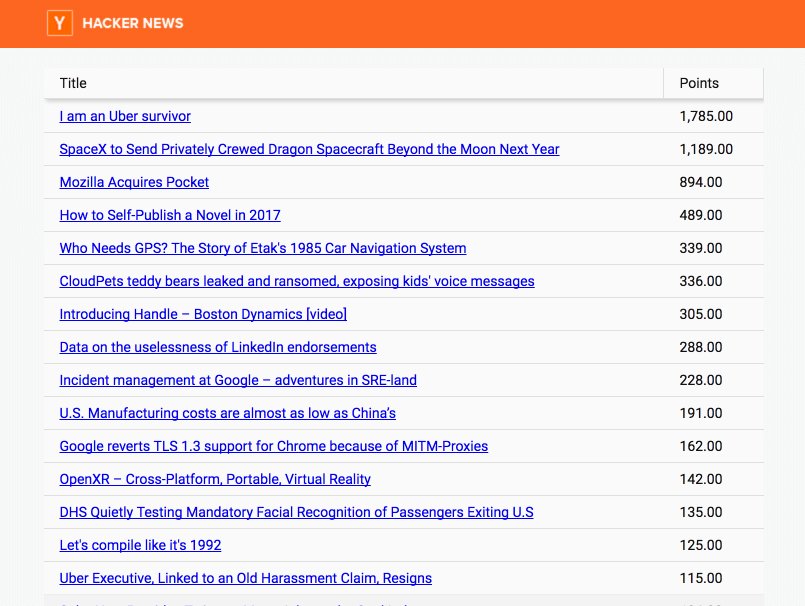The width and height of the screenshot is (805, 606).
Task: Open the 'I am an Uber survivor' link
Action: [125, 116]
